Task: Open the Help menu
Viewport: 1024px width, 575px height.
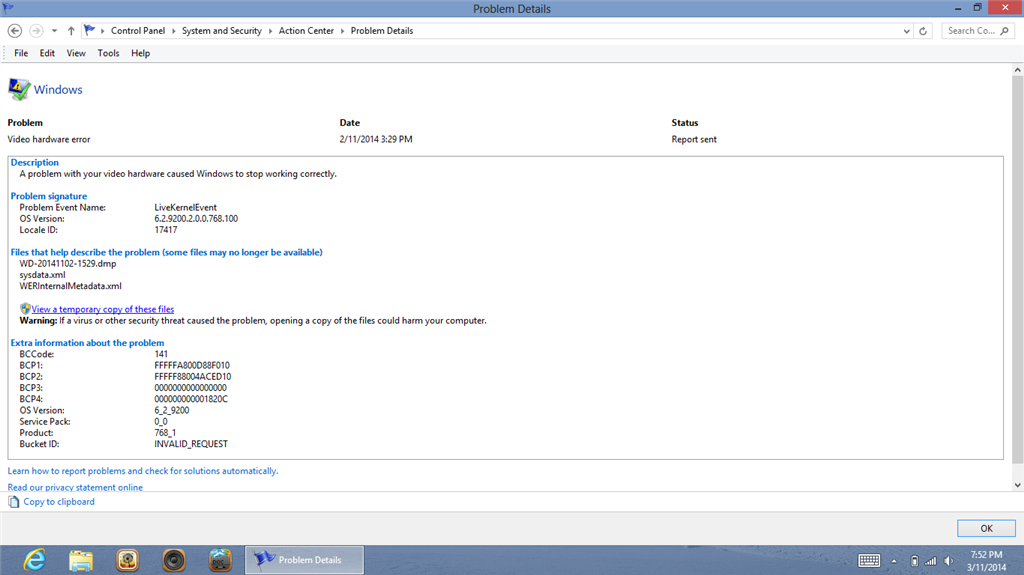Action: tap(140, 53)
